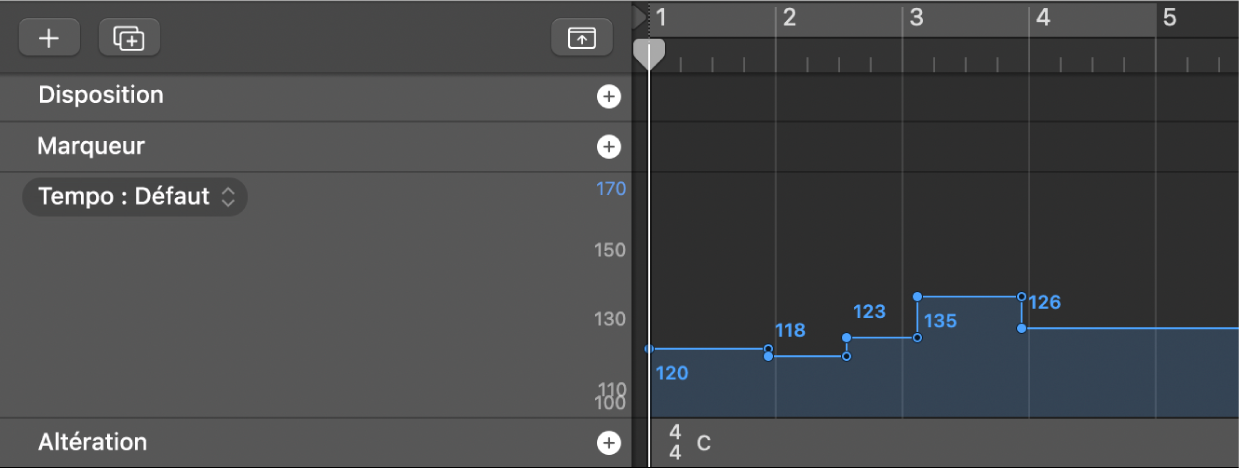The width and height of the screenshot is (1240, 468).
Task: Click the playhead handle in the ruler
Action: [650, 52]
